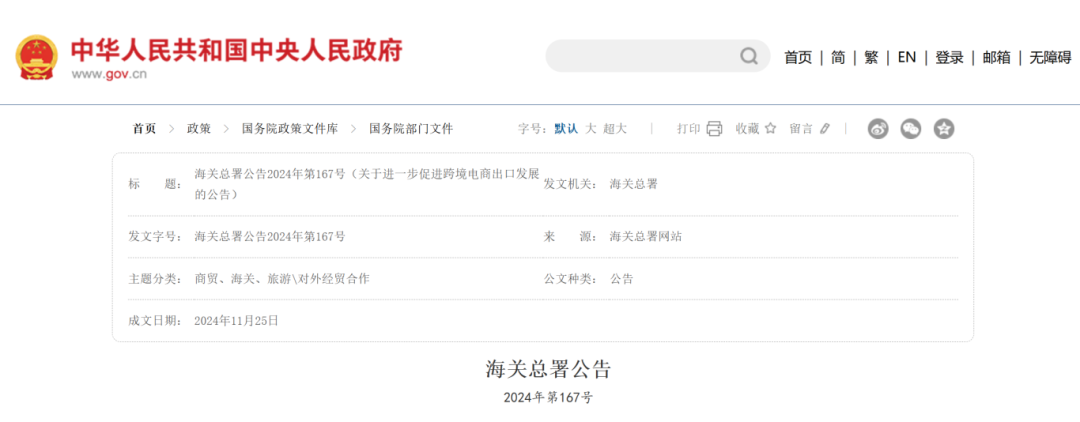Set font size to 大
This screenshot has width=1080, height=422.
tap(591, 129)
